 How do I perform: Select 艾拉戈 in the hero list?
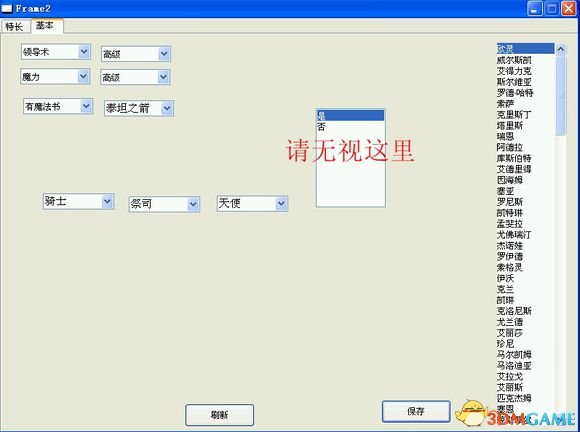click(x=525, y=376)
